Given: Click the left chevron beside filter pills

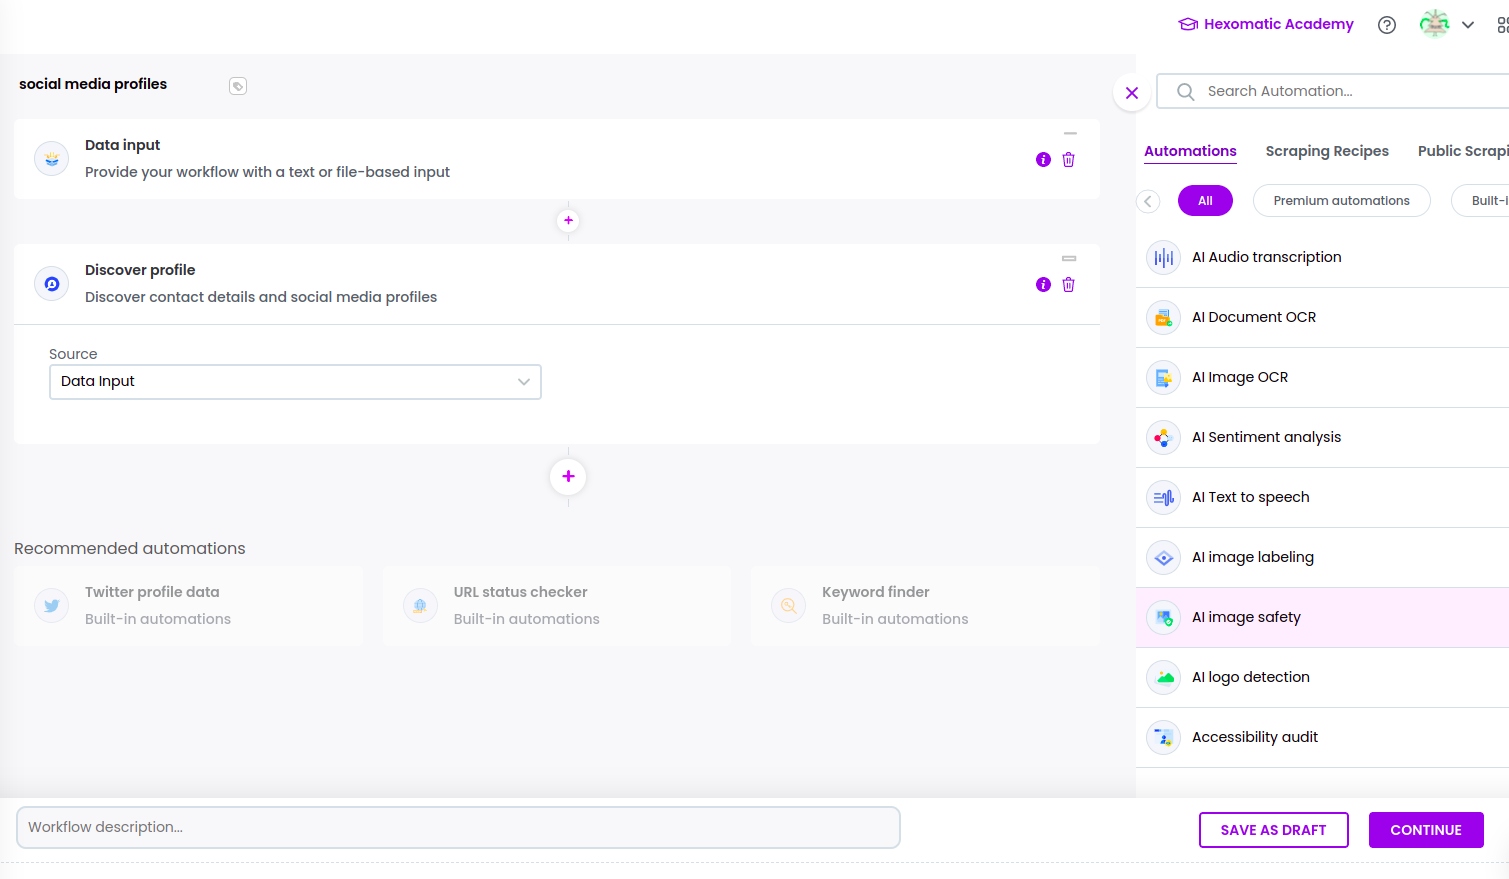Looking at the screenshot, I should pos(1148,200).
